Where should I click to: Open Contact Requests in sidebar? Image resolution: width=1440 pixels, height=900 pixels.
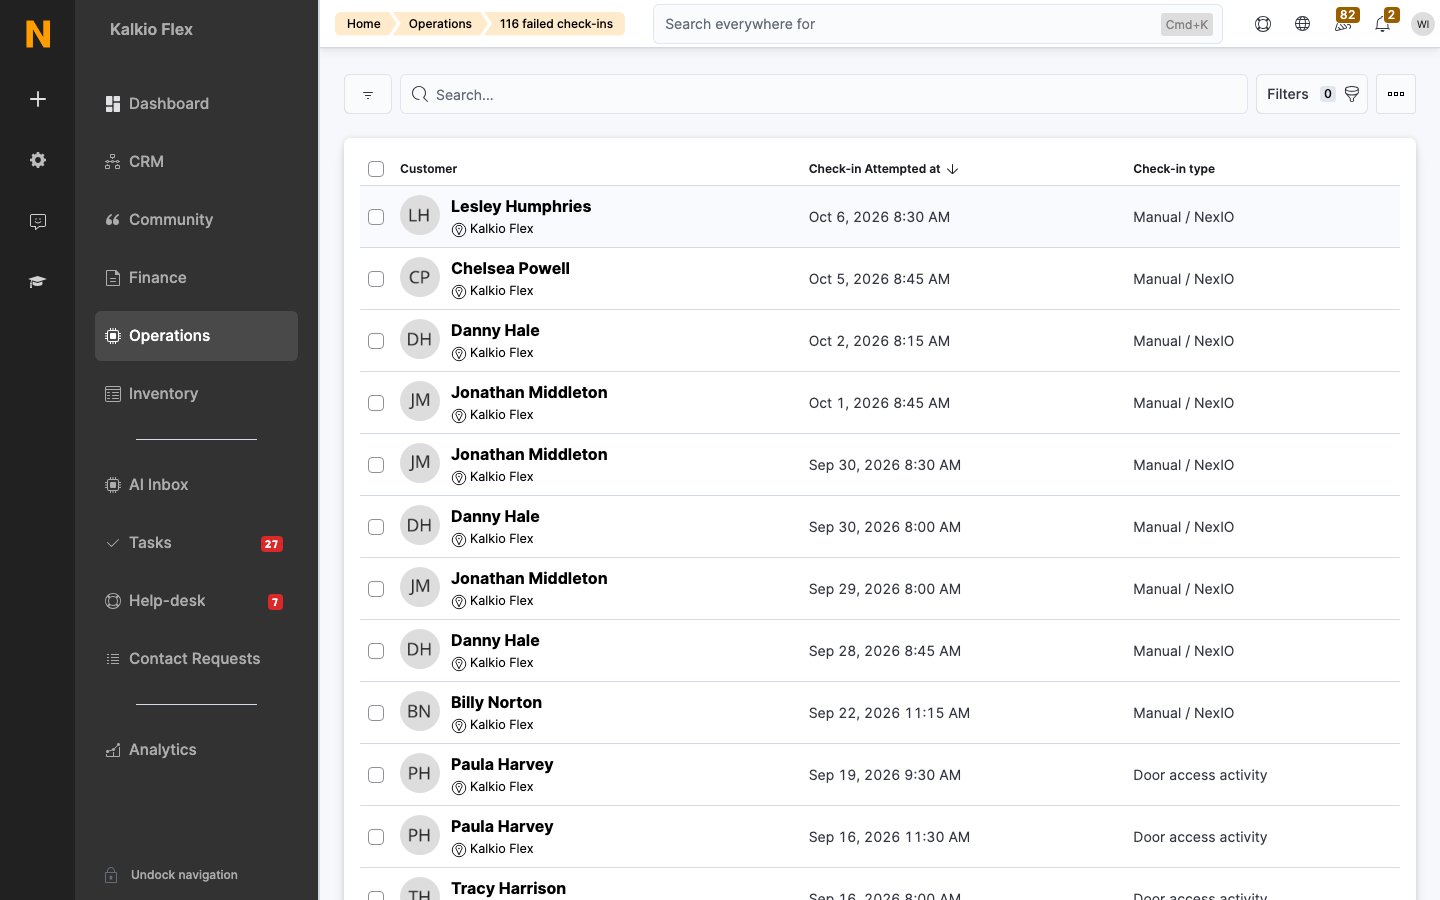pos(196,659)
